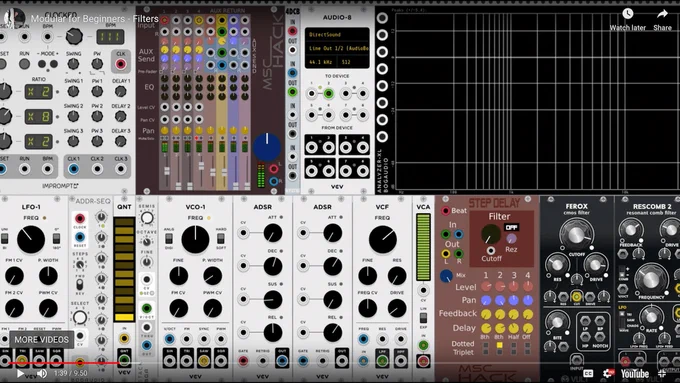
Task: Open the 'Modular for Beginners - Filters' title link
Action: pyautogui.click(x=94, y=19)
